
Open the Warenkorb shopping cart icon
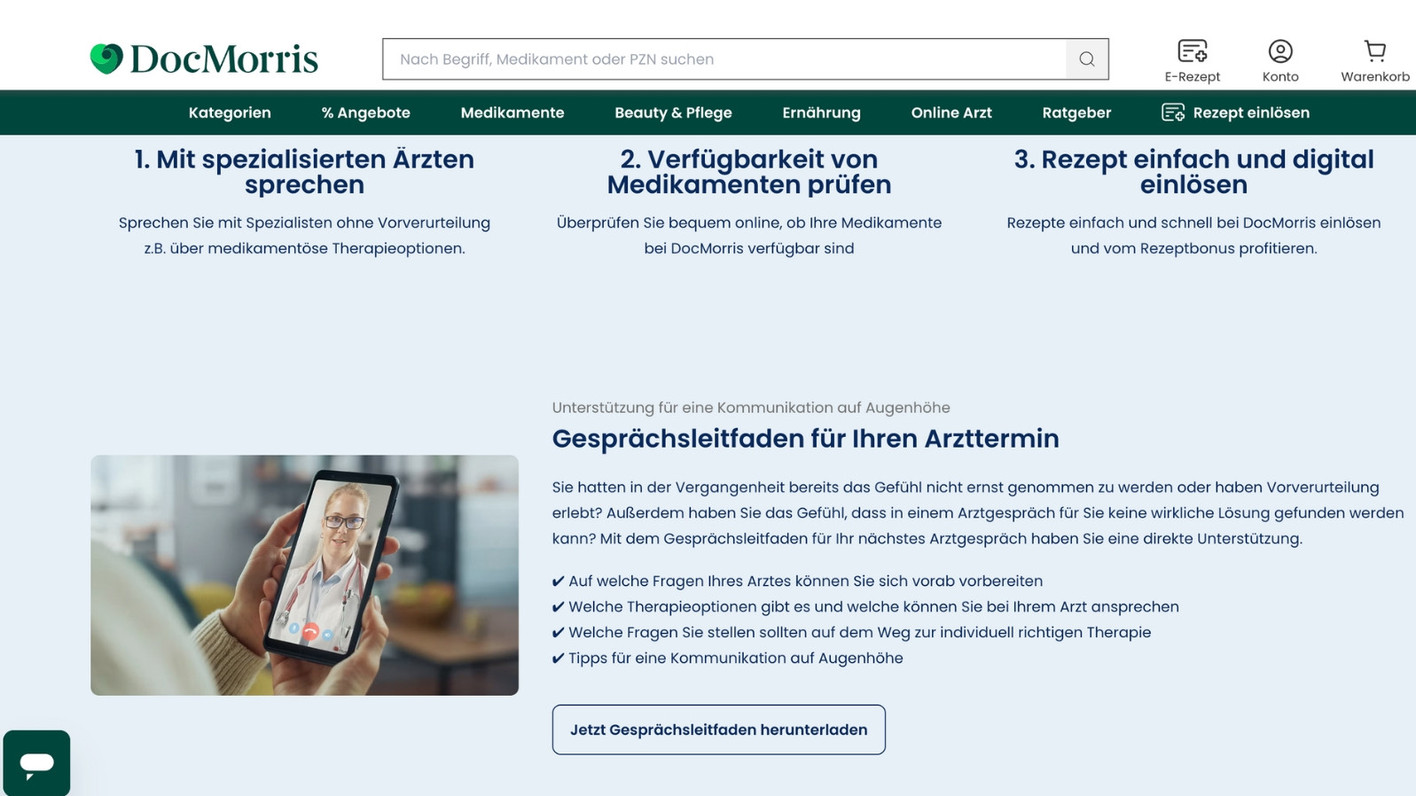click(x=1373, y=50)
